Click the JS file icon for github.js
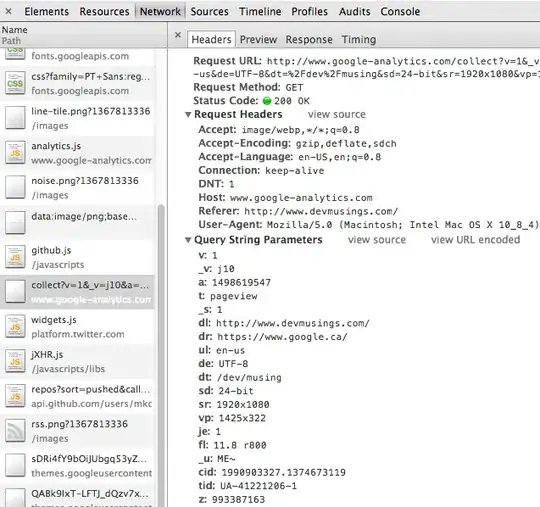Viewport: 540px width, 507px height. (x=15, y=257)
